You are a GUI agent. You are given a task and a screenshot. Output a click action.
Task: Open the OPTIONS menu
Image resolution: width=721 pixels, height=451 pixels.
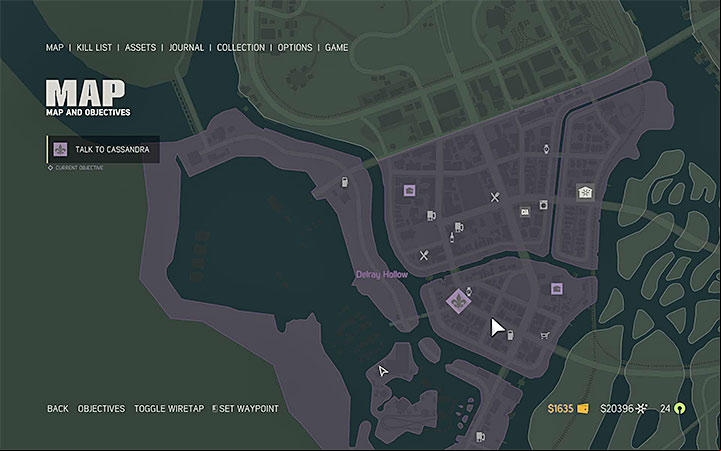point(295,47)
